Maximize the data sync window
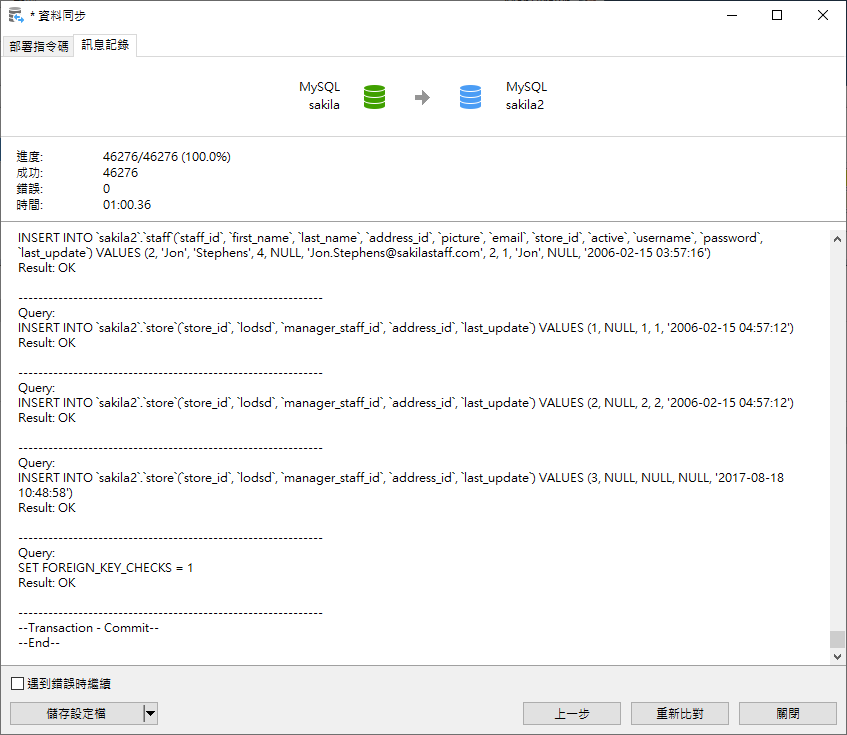 pyautogui.click(x=777, y=16)
